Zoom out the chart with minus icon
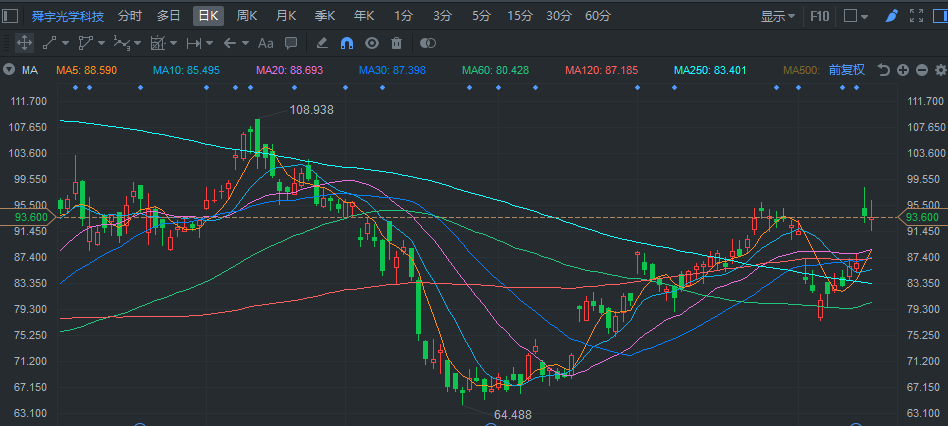948x426 pixels. tap(920, 70)
